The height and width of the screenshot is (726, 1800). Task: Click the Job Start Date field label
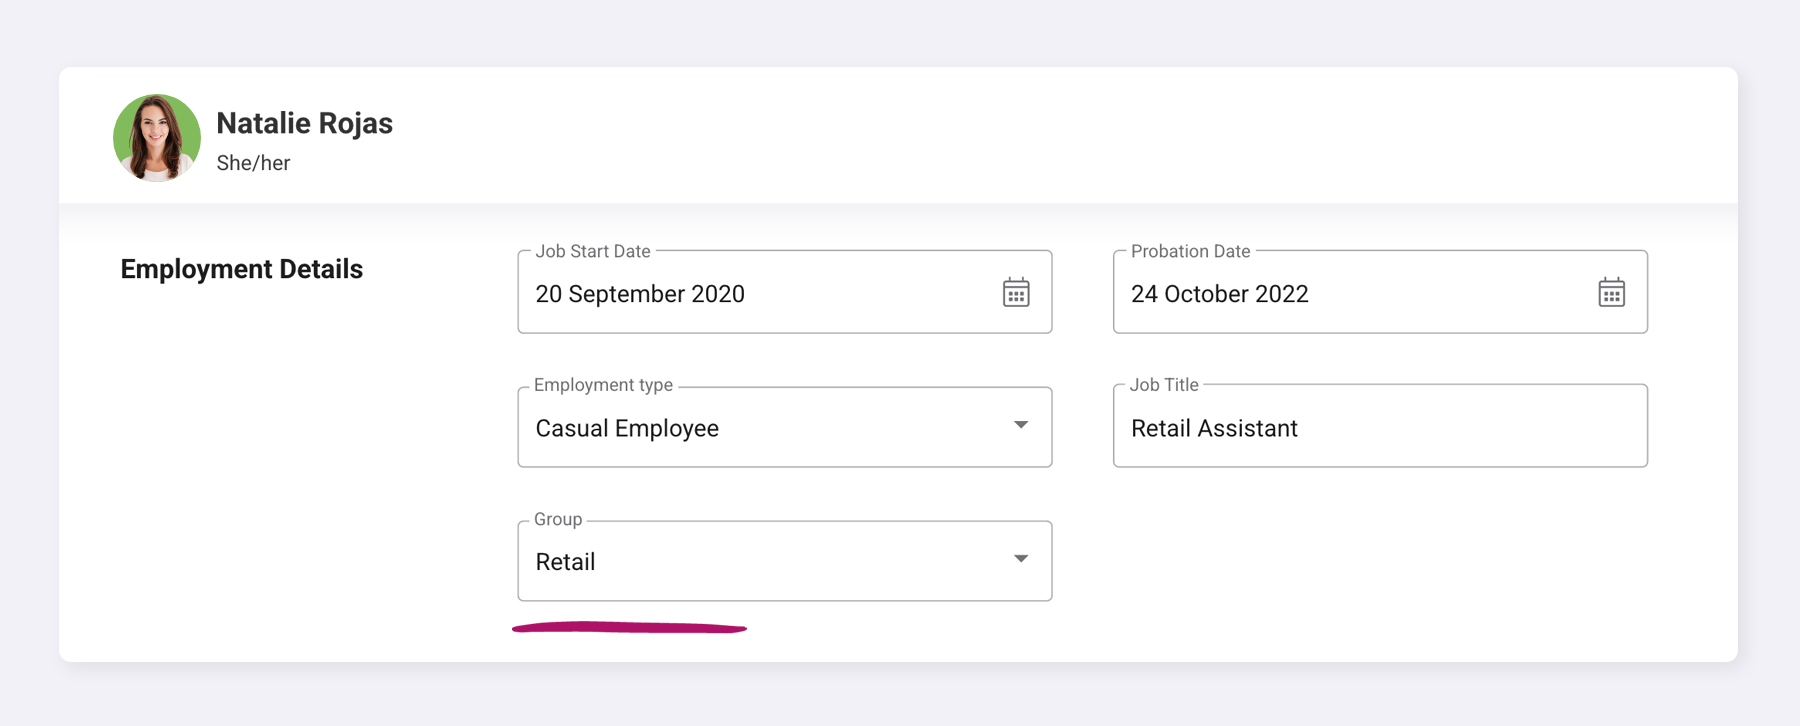click(x=592, y=251)
